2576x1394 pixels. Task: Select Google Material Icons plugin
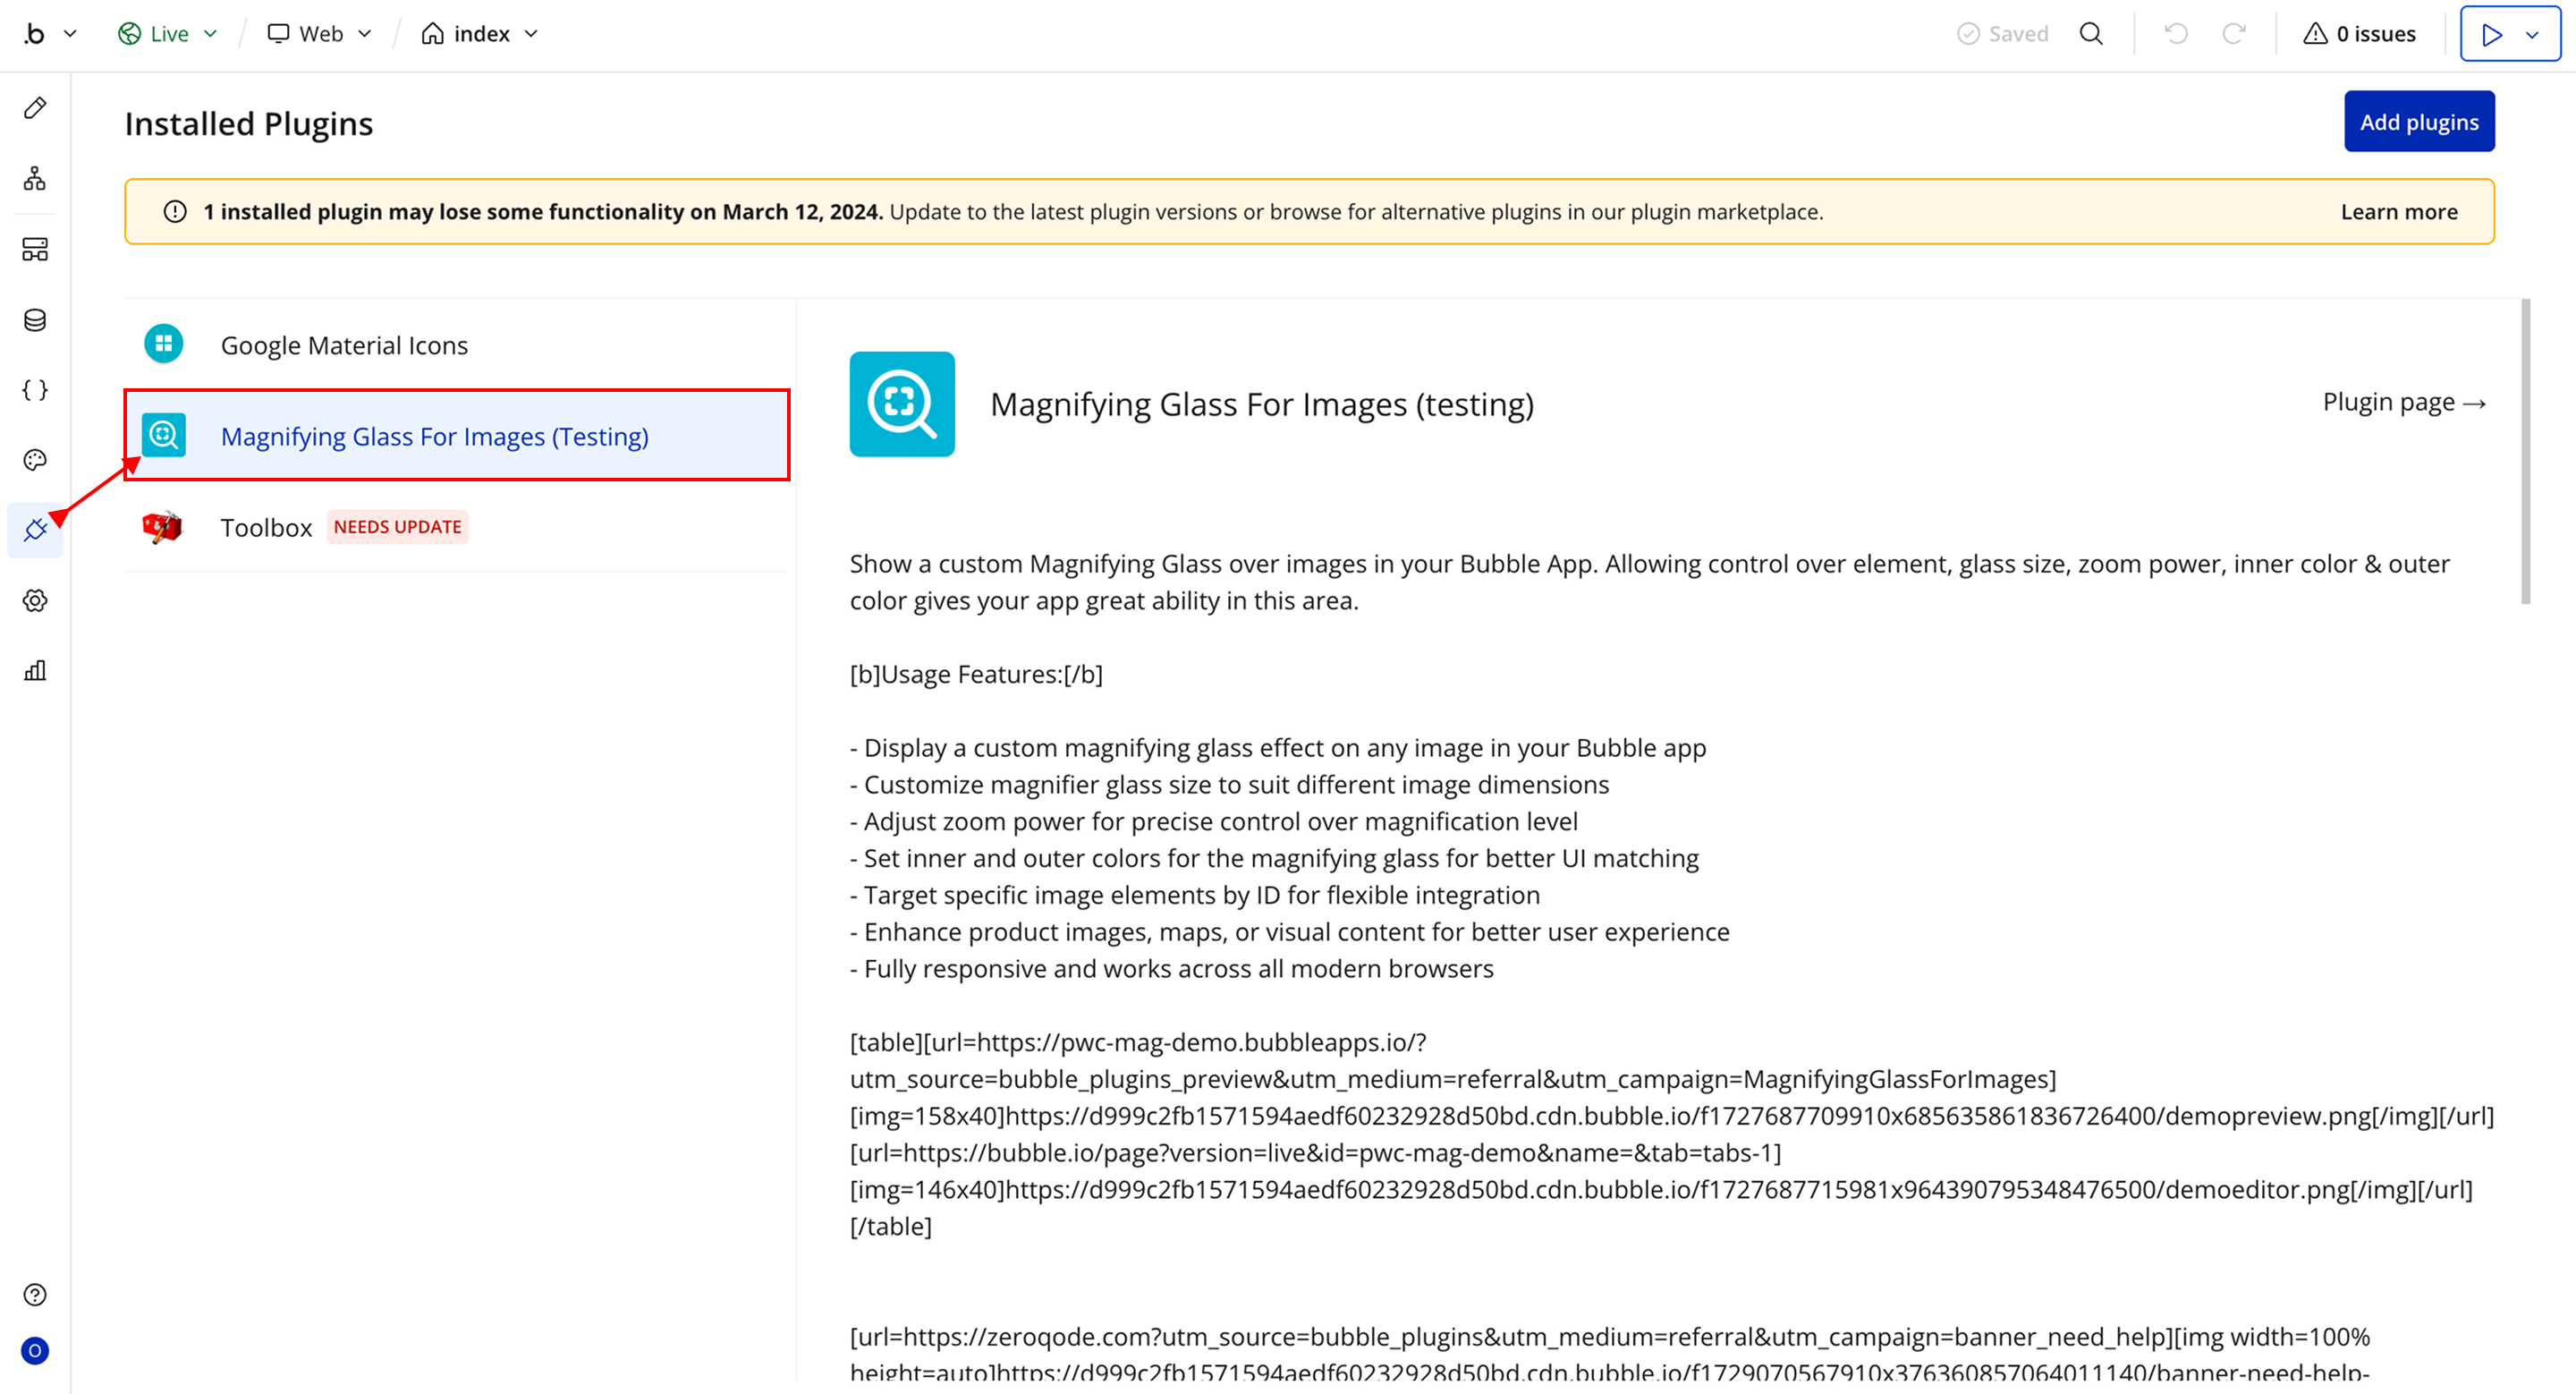344,345
